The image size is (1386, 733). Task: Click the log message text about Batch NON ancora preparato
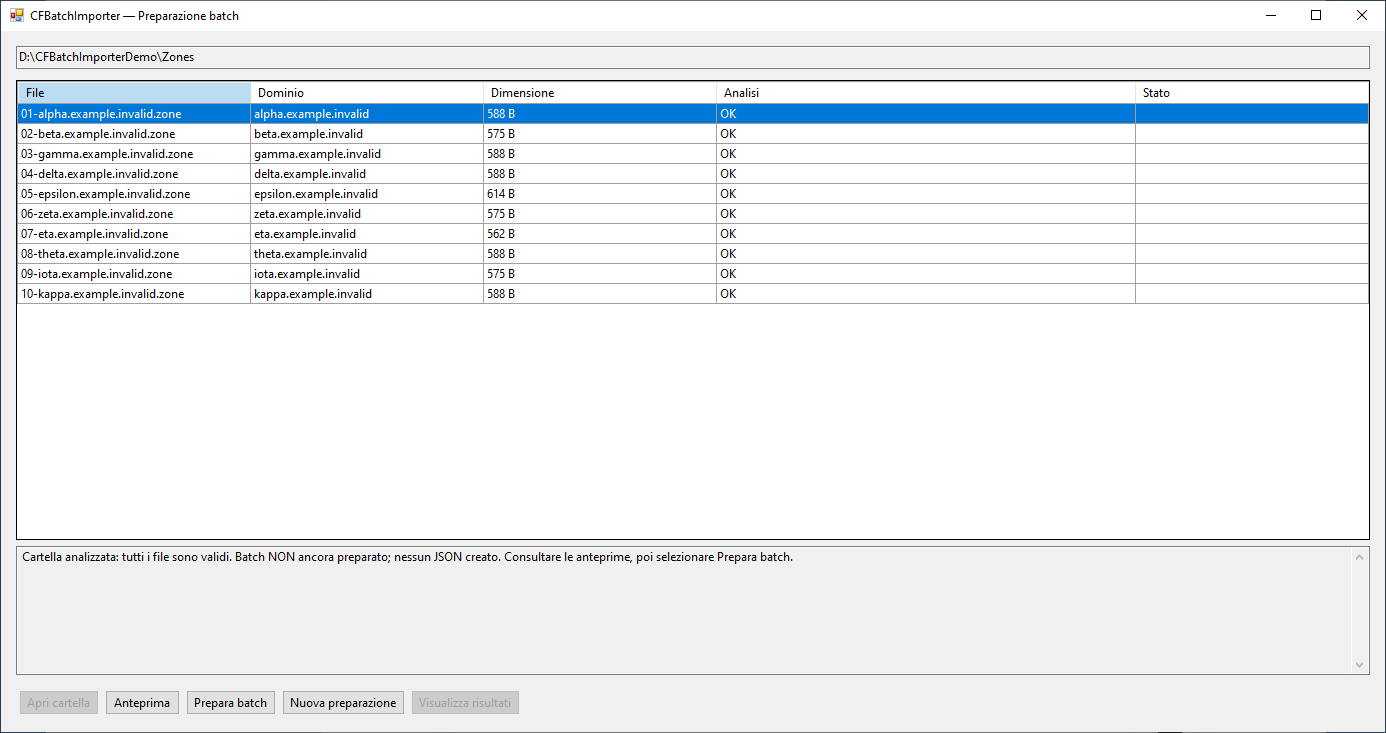click(x=407, y=557)
